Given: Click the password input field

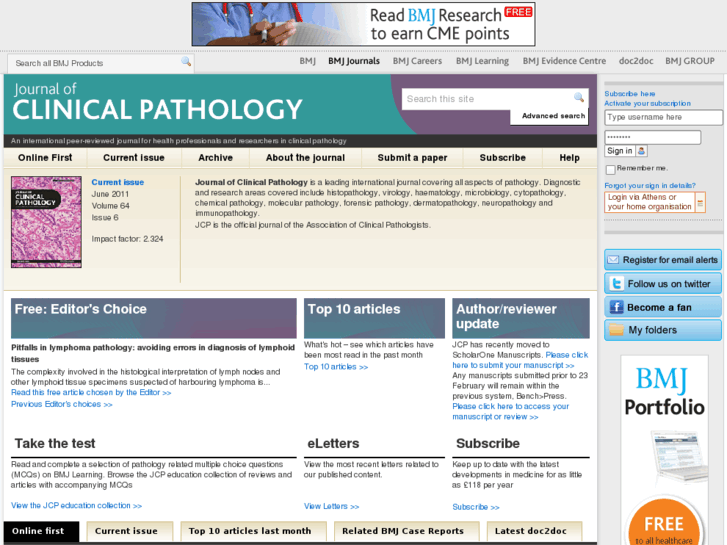Looking at the screenshot, I should click(x=652, y=137).
